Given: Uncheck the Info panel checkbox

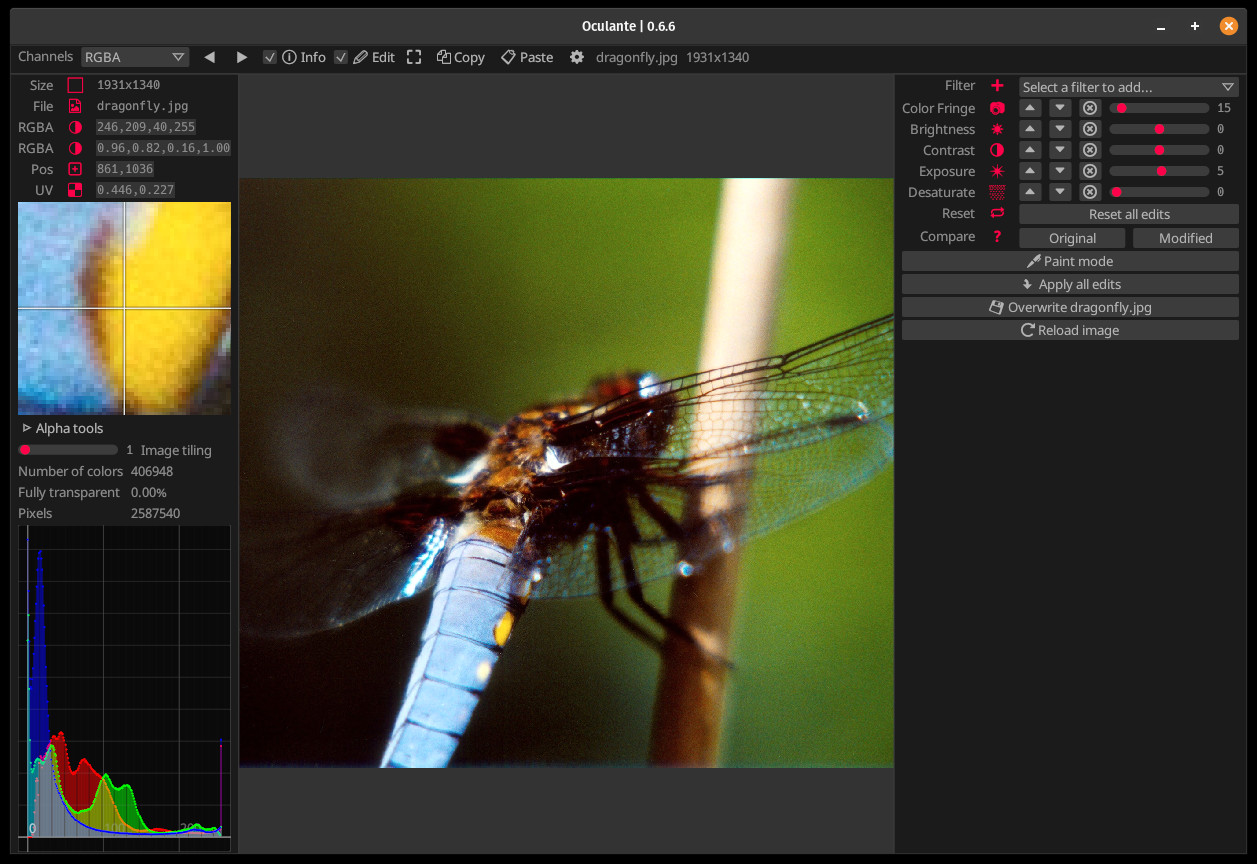Looking at the screenshot, I should [x=270, y=57].
